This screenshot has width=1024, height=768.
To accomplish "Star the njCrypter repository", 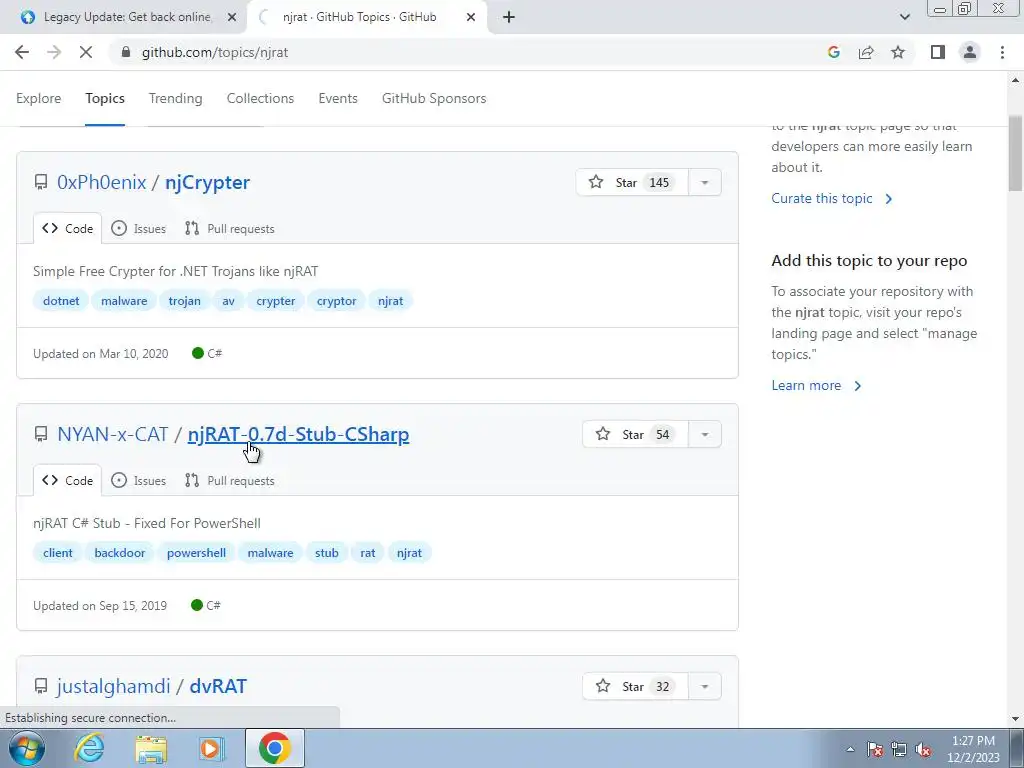I will tap(632, 183).
